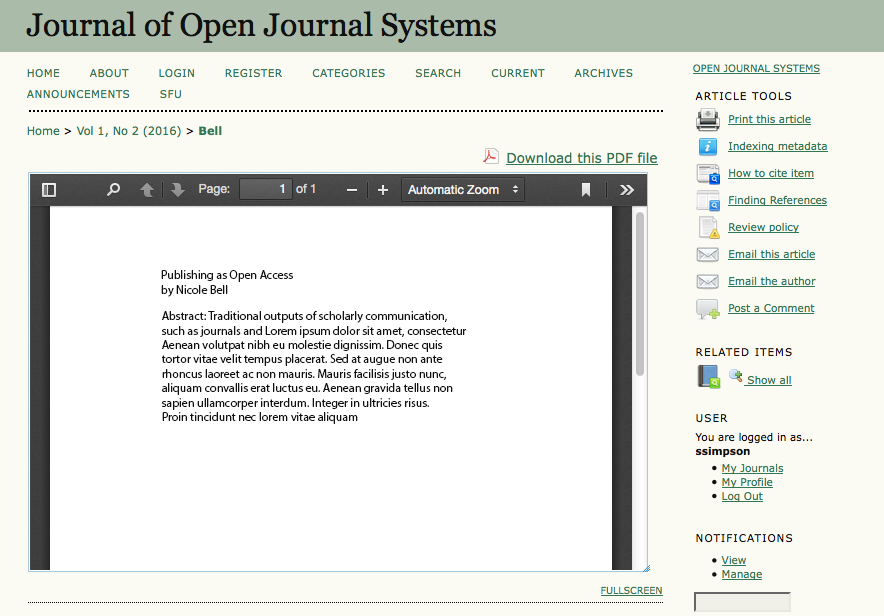Log Out of the ssimpson account
The height and width of the screenshot is (616, 884).
point(741,496)
